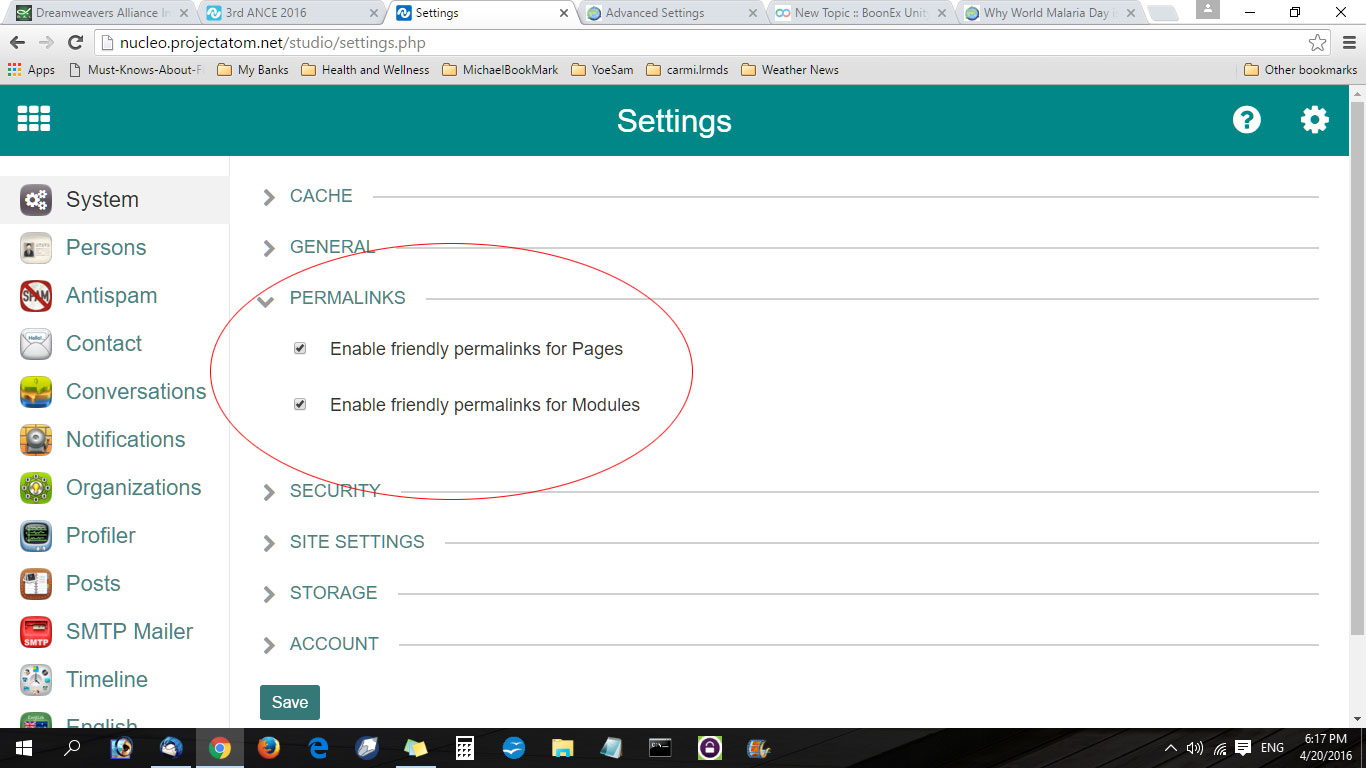The width and height of the screenshot is (1366, 768).
Task: Click the Timeline clock icon
Action: tap(36, 680)
